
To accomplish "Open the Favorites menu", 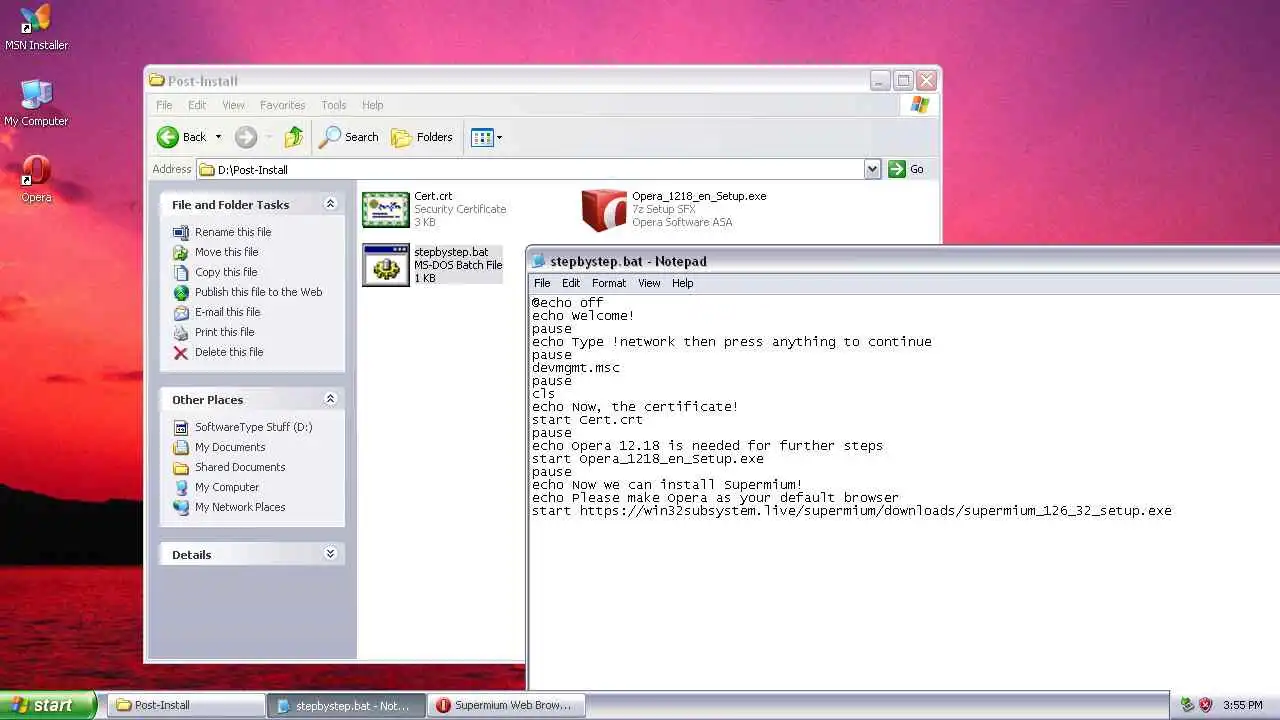I will pos(283,105).
